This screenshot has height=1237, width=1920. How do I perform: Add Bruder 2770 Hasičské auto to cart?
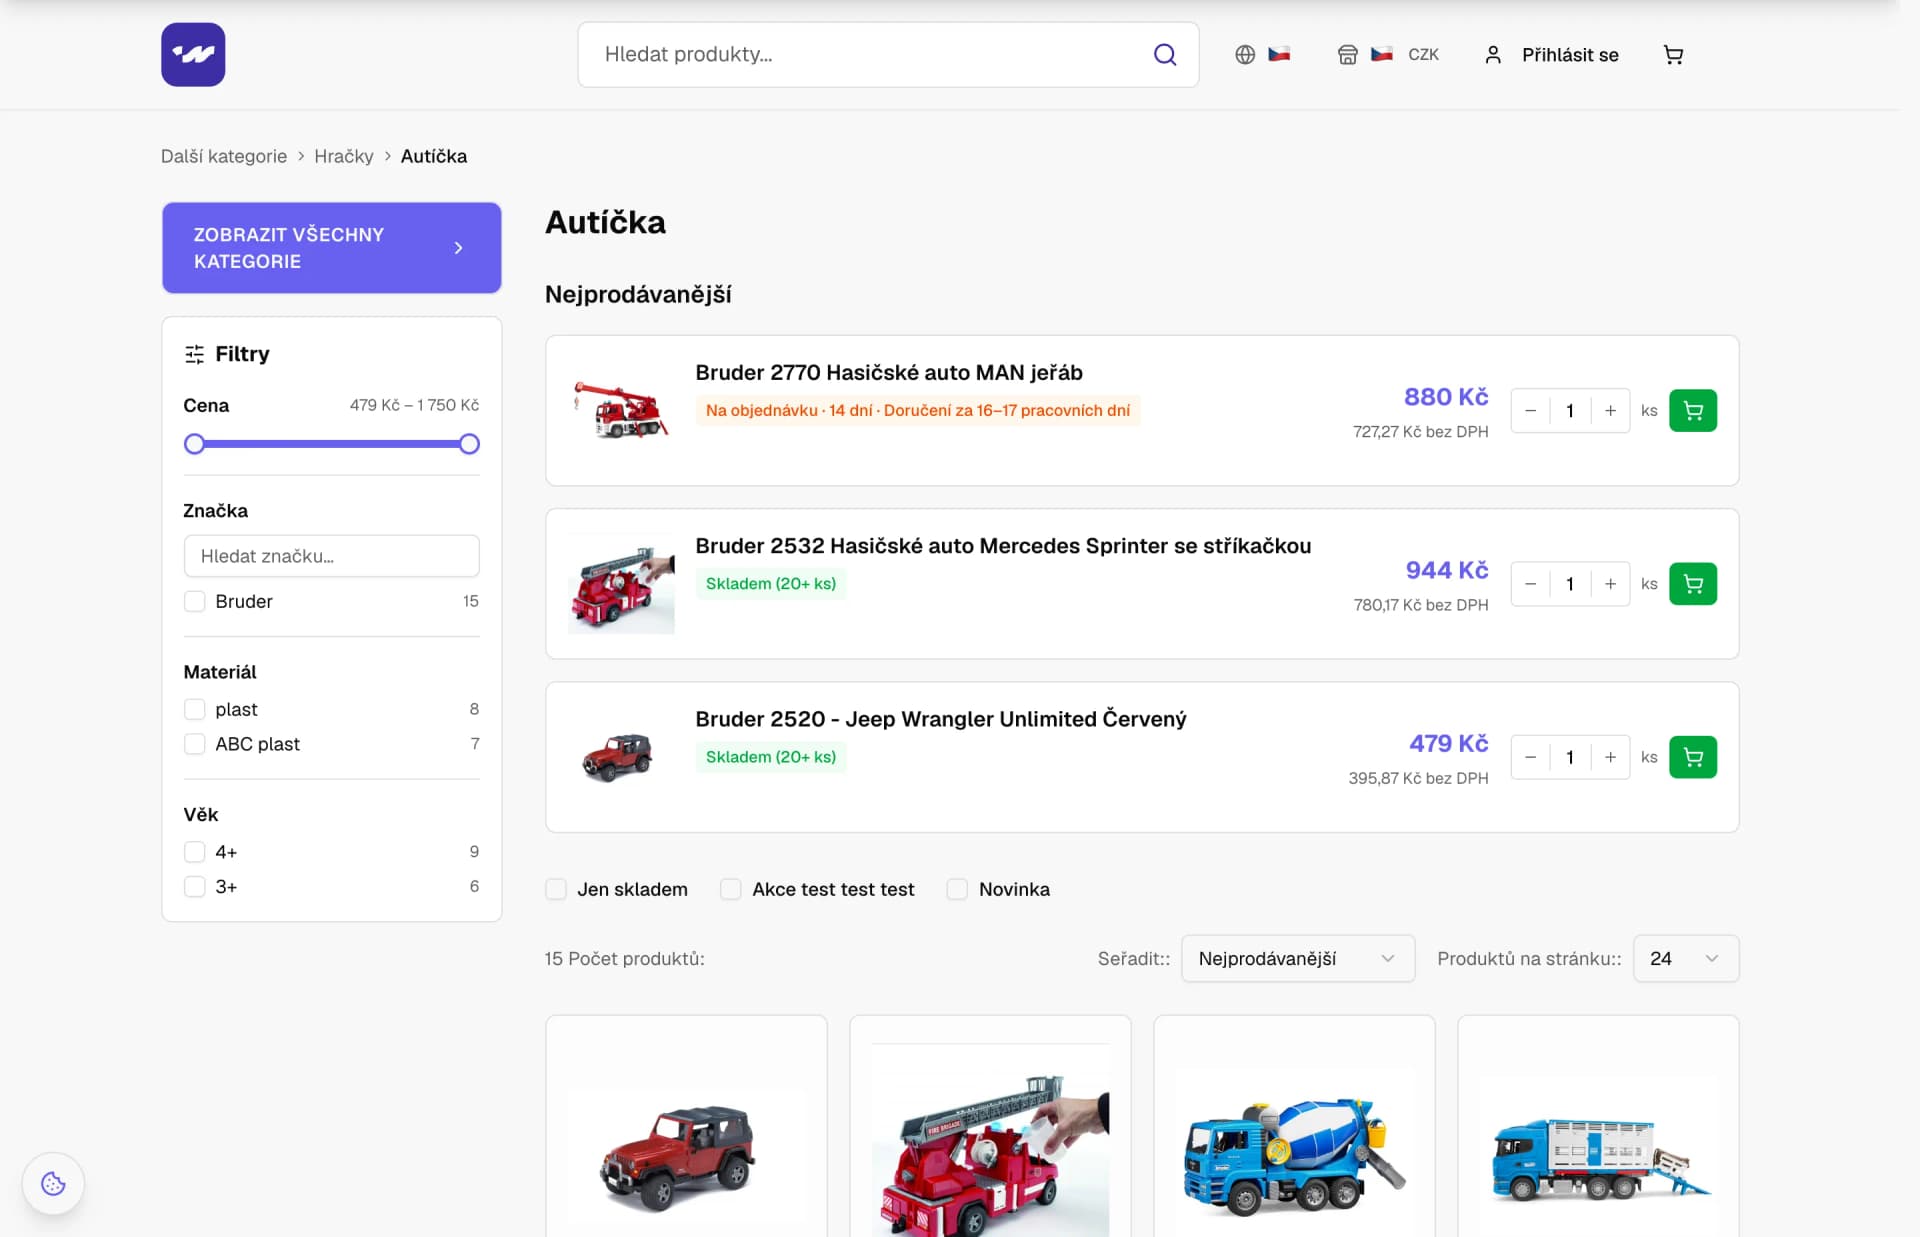click(x=1693, y=411)
